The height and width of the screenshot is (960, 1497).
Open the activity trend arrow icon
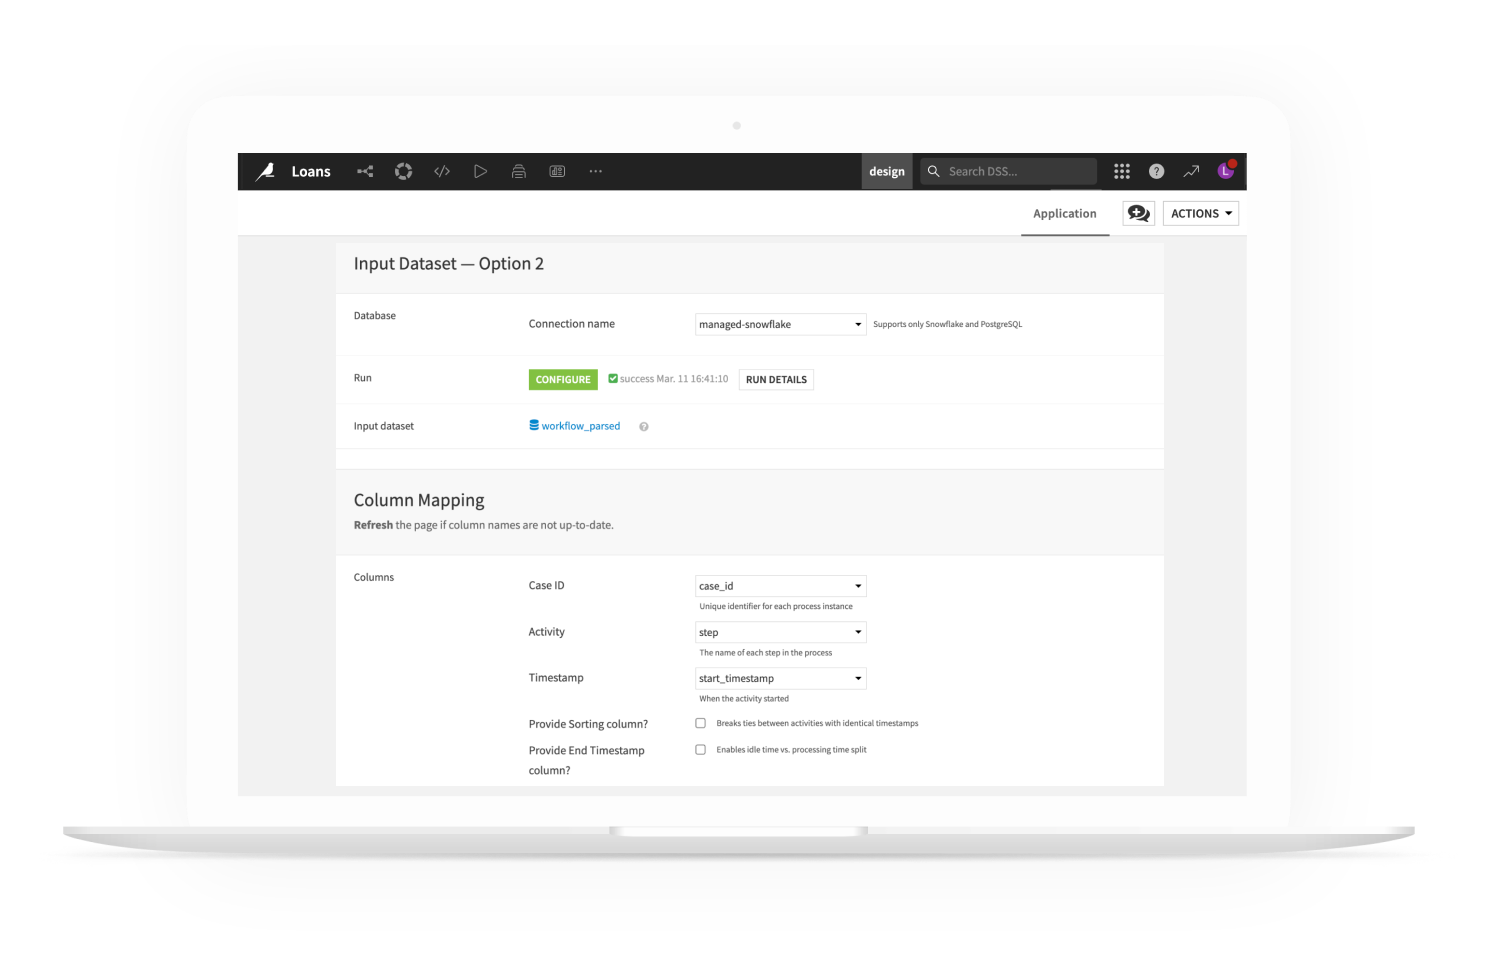(x=1191, y=172)
